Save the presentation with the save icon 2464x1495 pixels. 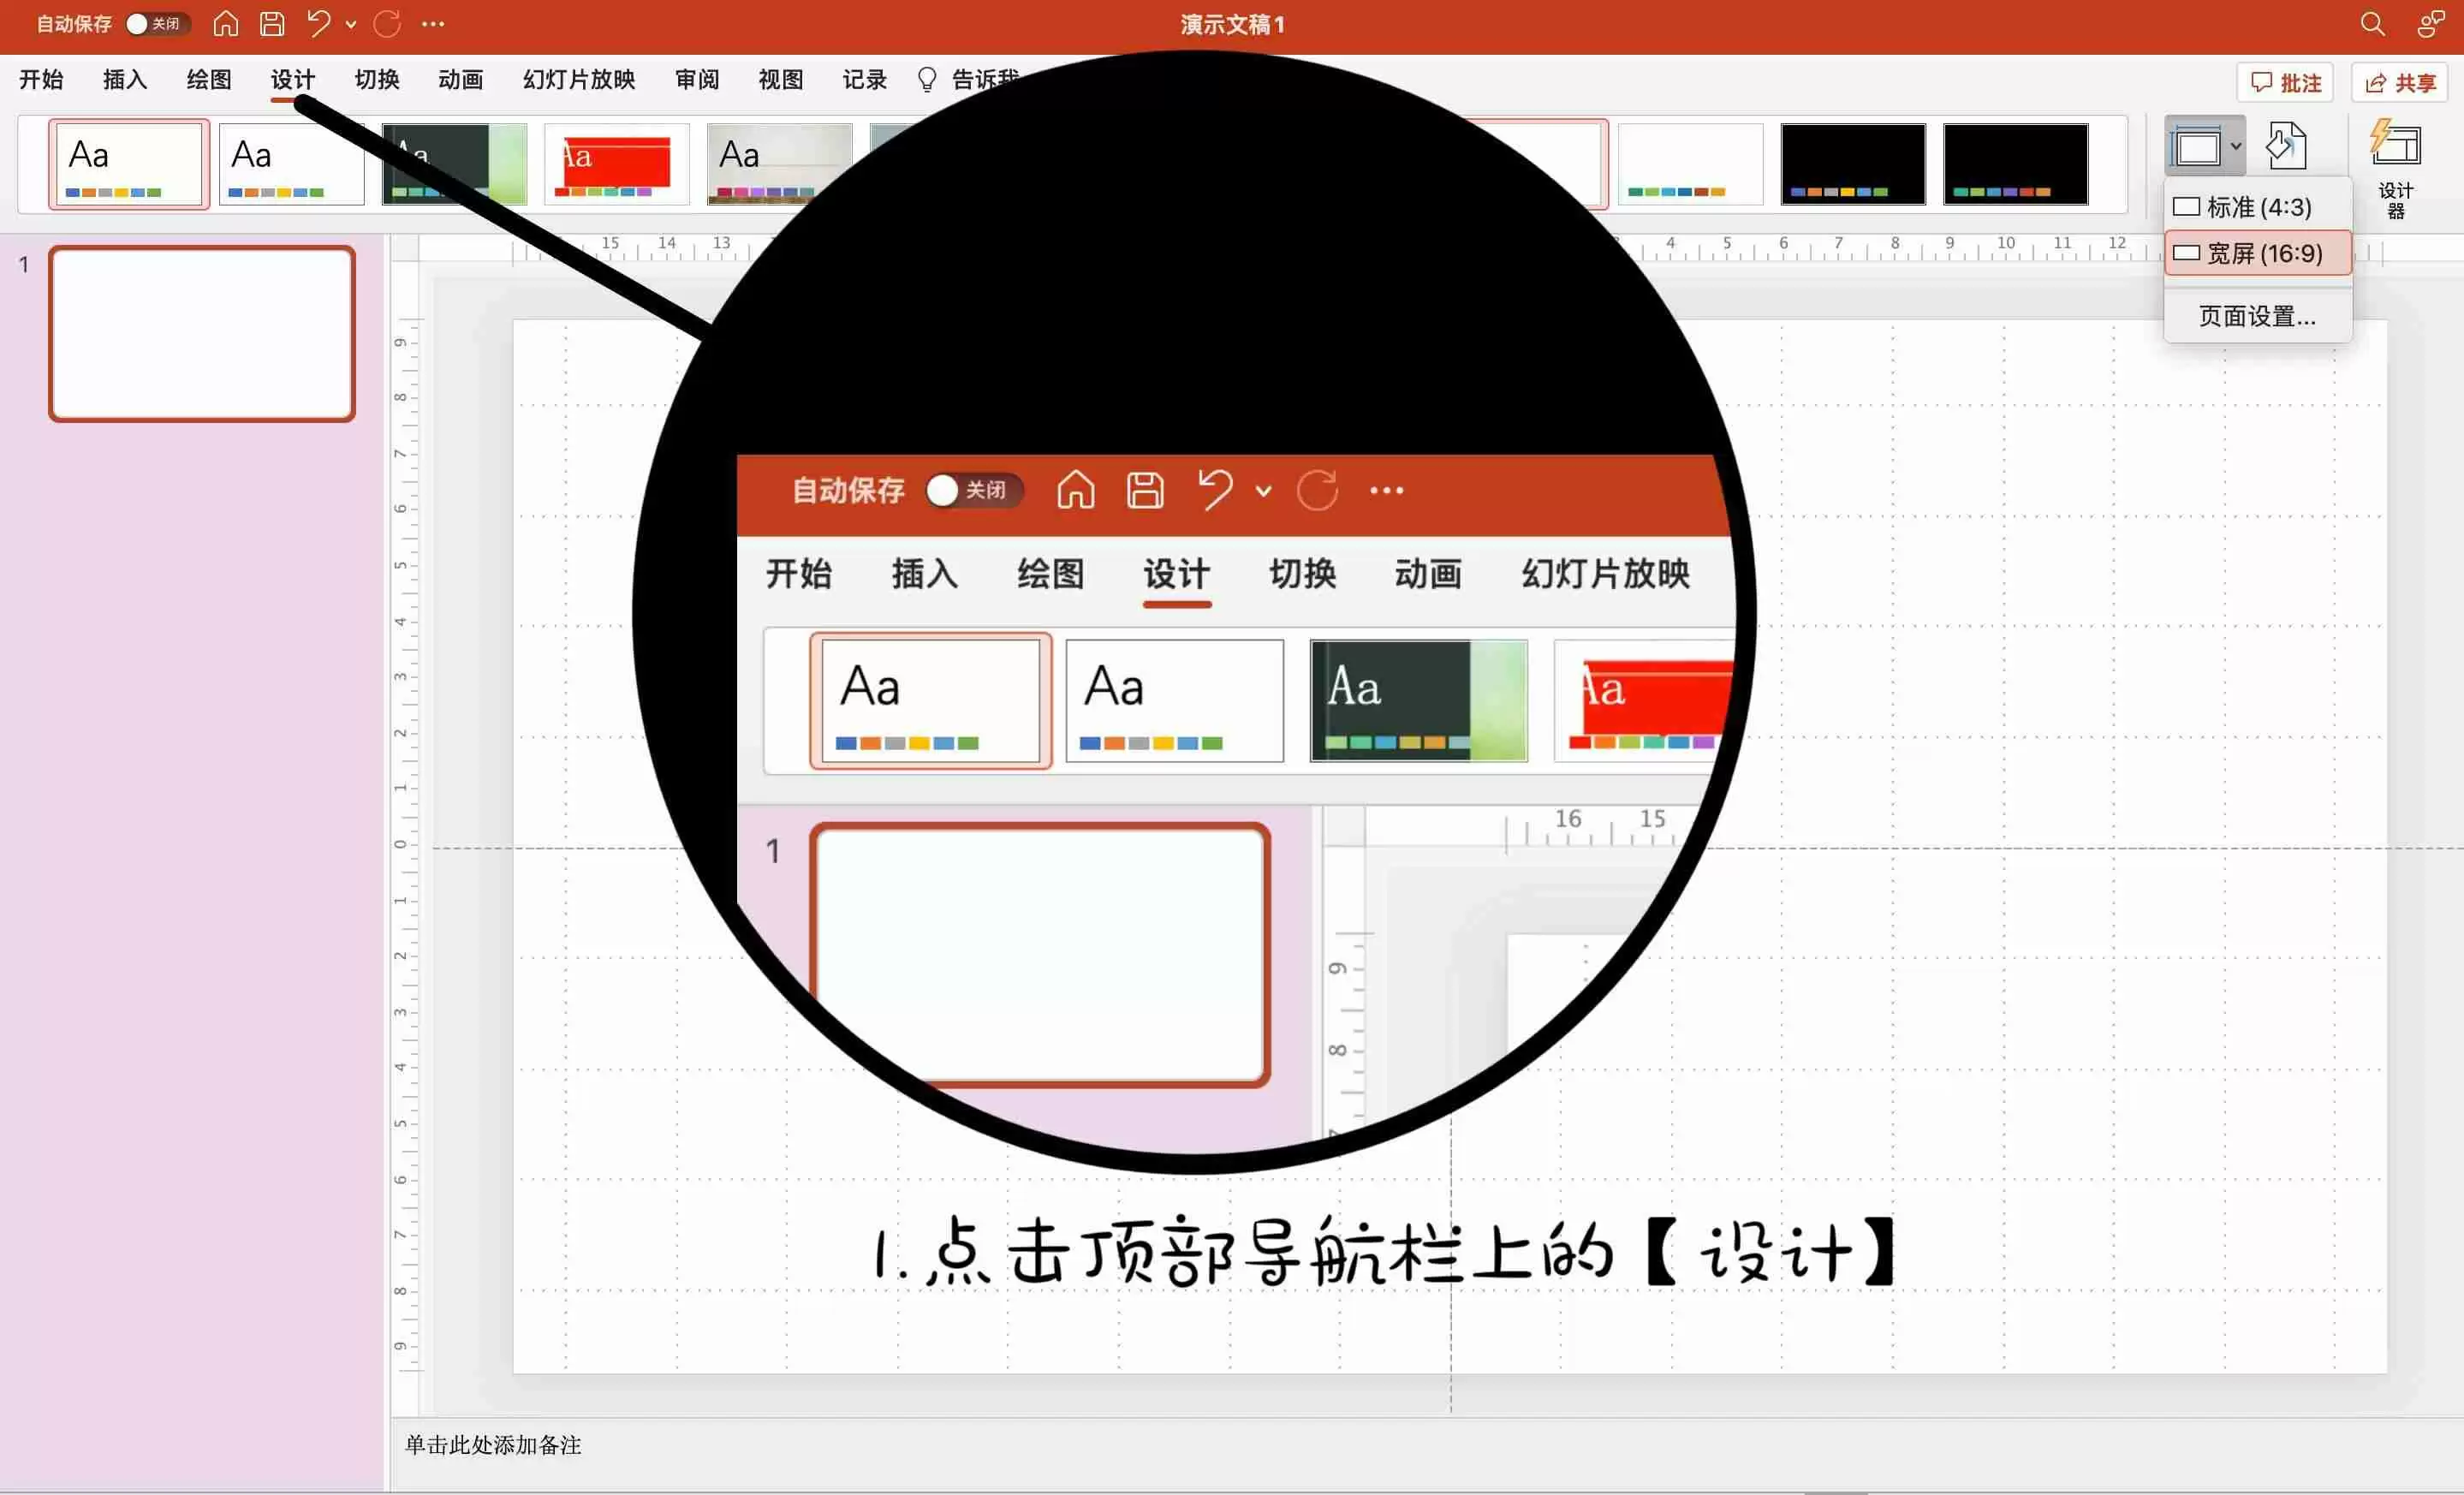(271, 23)
